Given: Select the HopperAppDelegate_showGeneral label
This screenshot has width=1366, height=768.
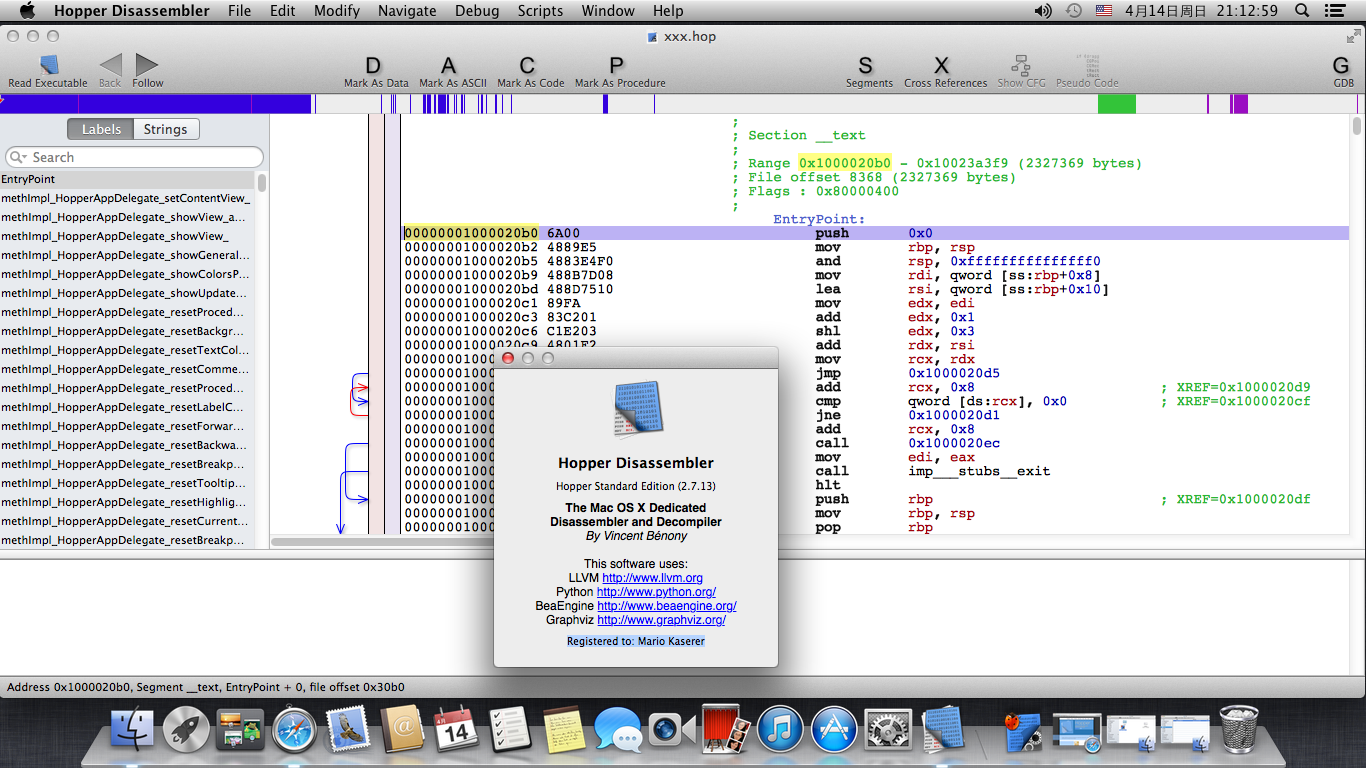Looking at the screenshot, I should coord(128,255).
